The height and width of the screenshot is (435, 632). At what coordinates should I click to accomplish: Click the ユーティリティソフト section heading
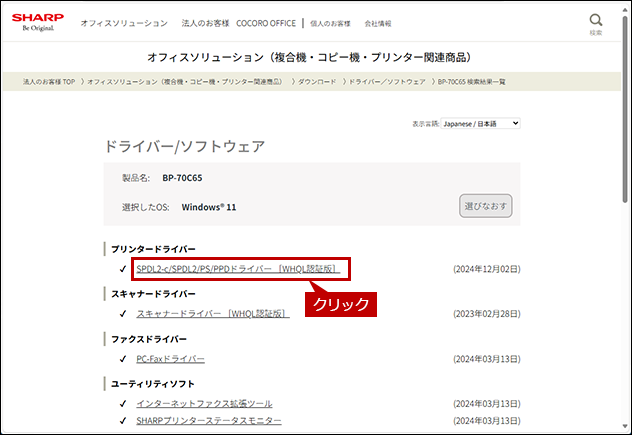pos(153,384)
